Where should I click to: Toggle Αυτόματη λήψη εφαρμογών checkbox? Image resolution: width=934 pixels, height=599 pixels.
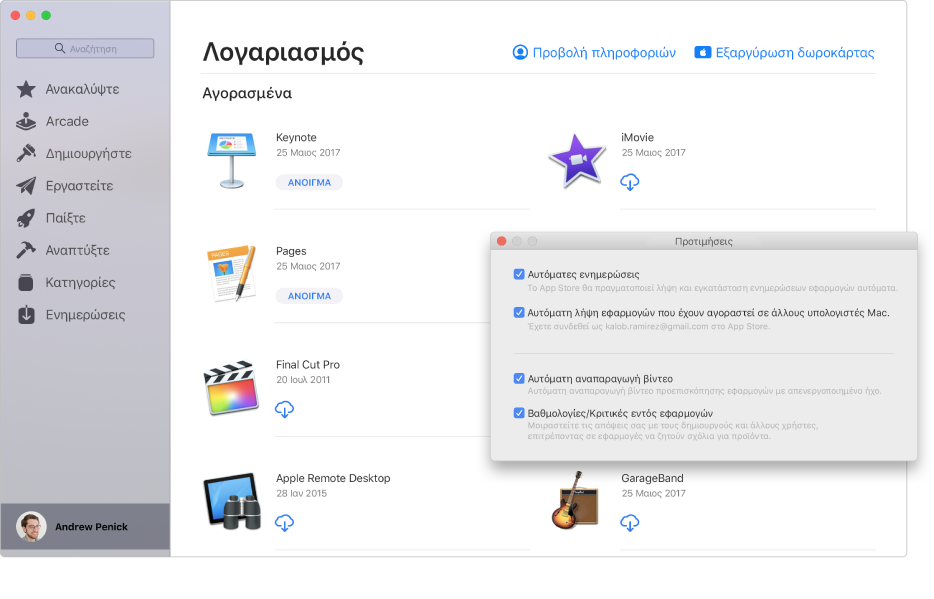click(x=519, y=312)
